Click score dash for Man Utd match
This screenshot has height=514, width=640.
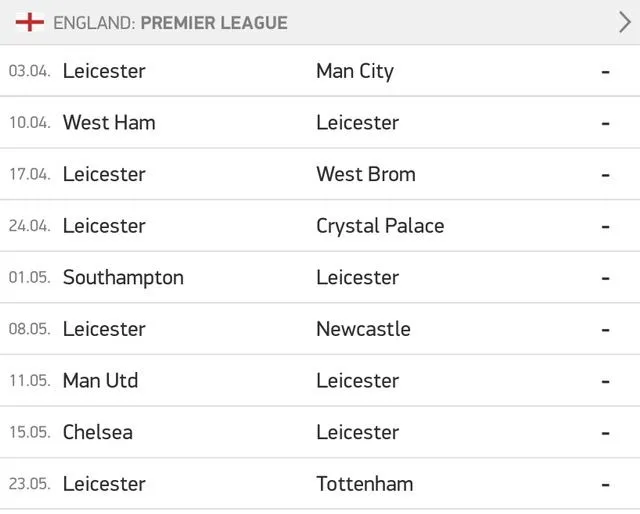click(605, 381)
